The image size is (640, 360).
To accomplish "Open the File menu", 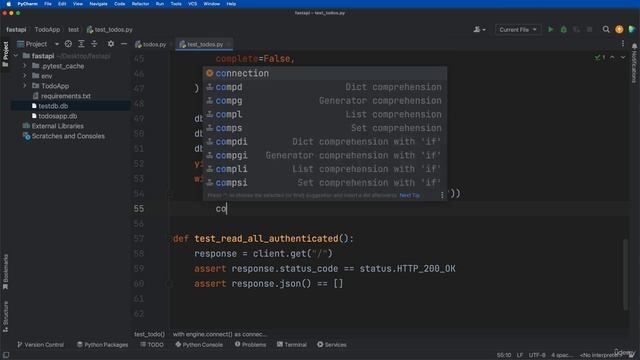I will [48, 4].
